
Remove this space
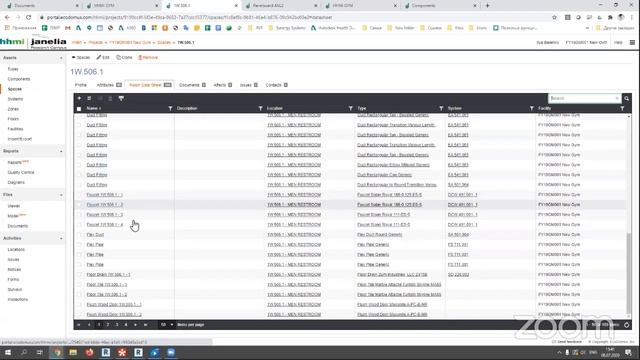tap(148, 58)
